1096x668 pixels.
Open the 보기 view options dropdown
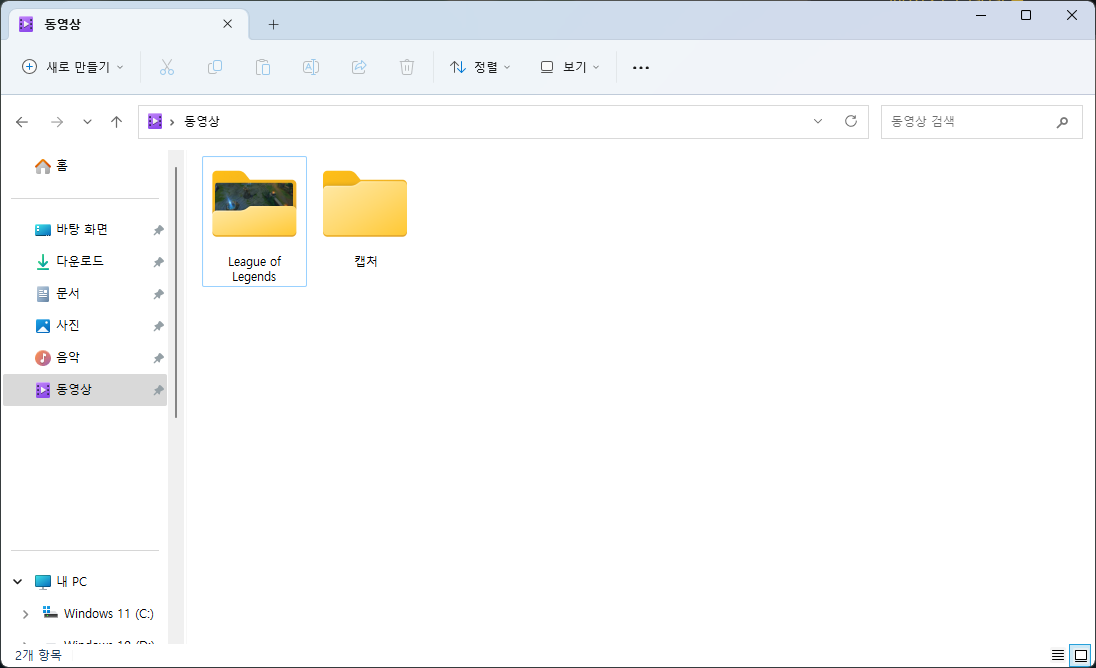point(568,67)
